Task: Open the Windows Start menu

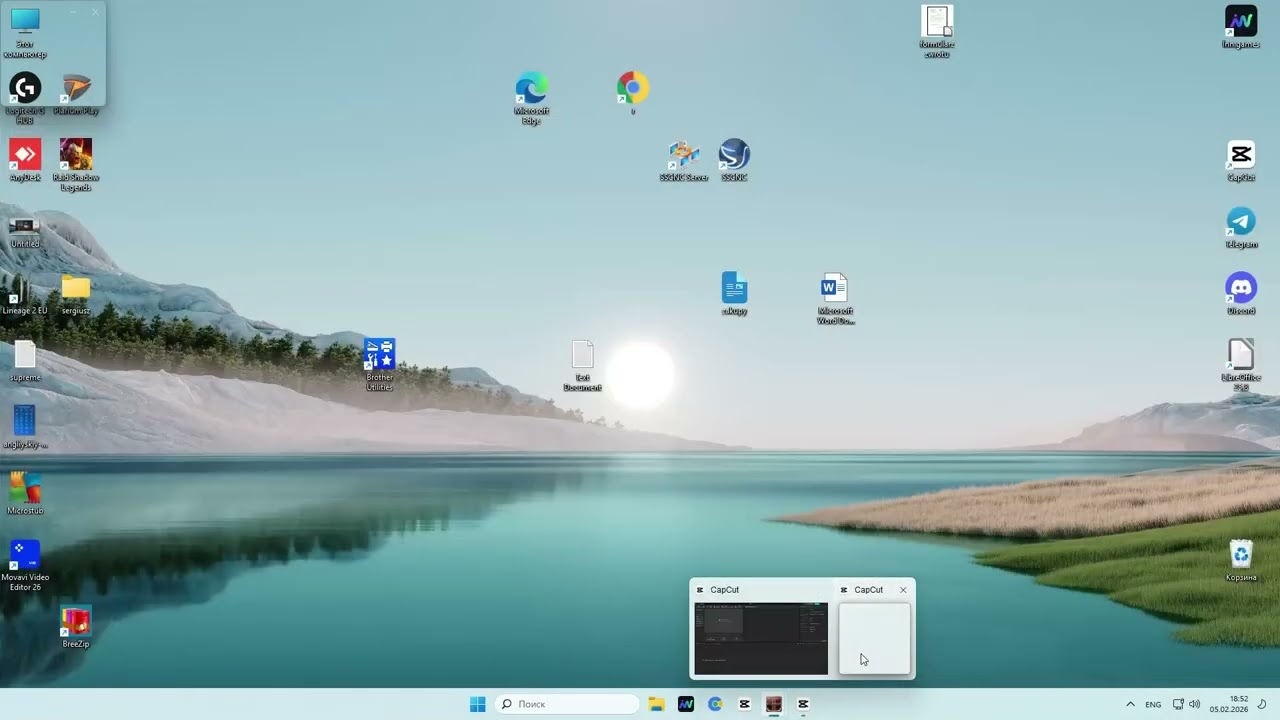Action: (478, 704)
